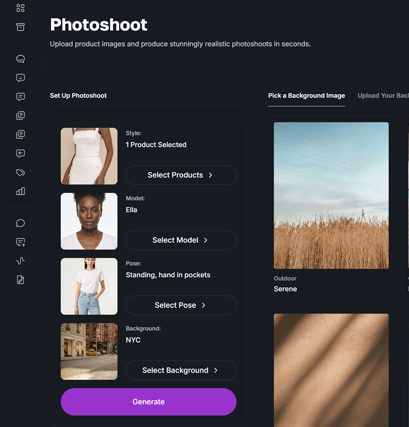Click the Select Background button

[x=181, y=370]
